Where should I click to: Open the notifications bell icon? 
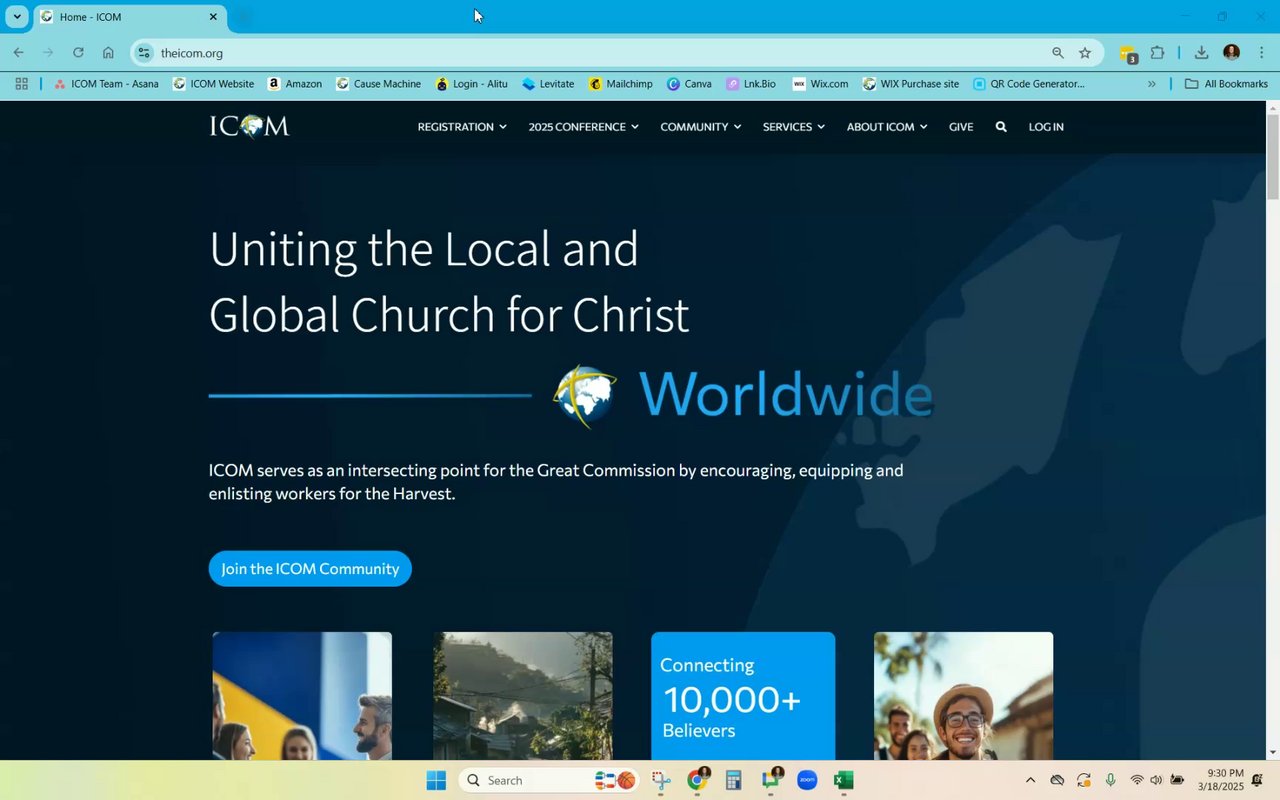tap(1257, 780)
